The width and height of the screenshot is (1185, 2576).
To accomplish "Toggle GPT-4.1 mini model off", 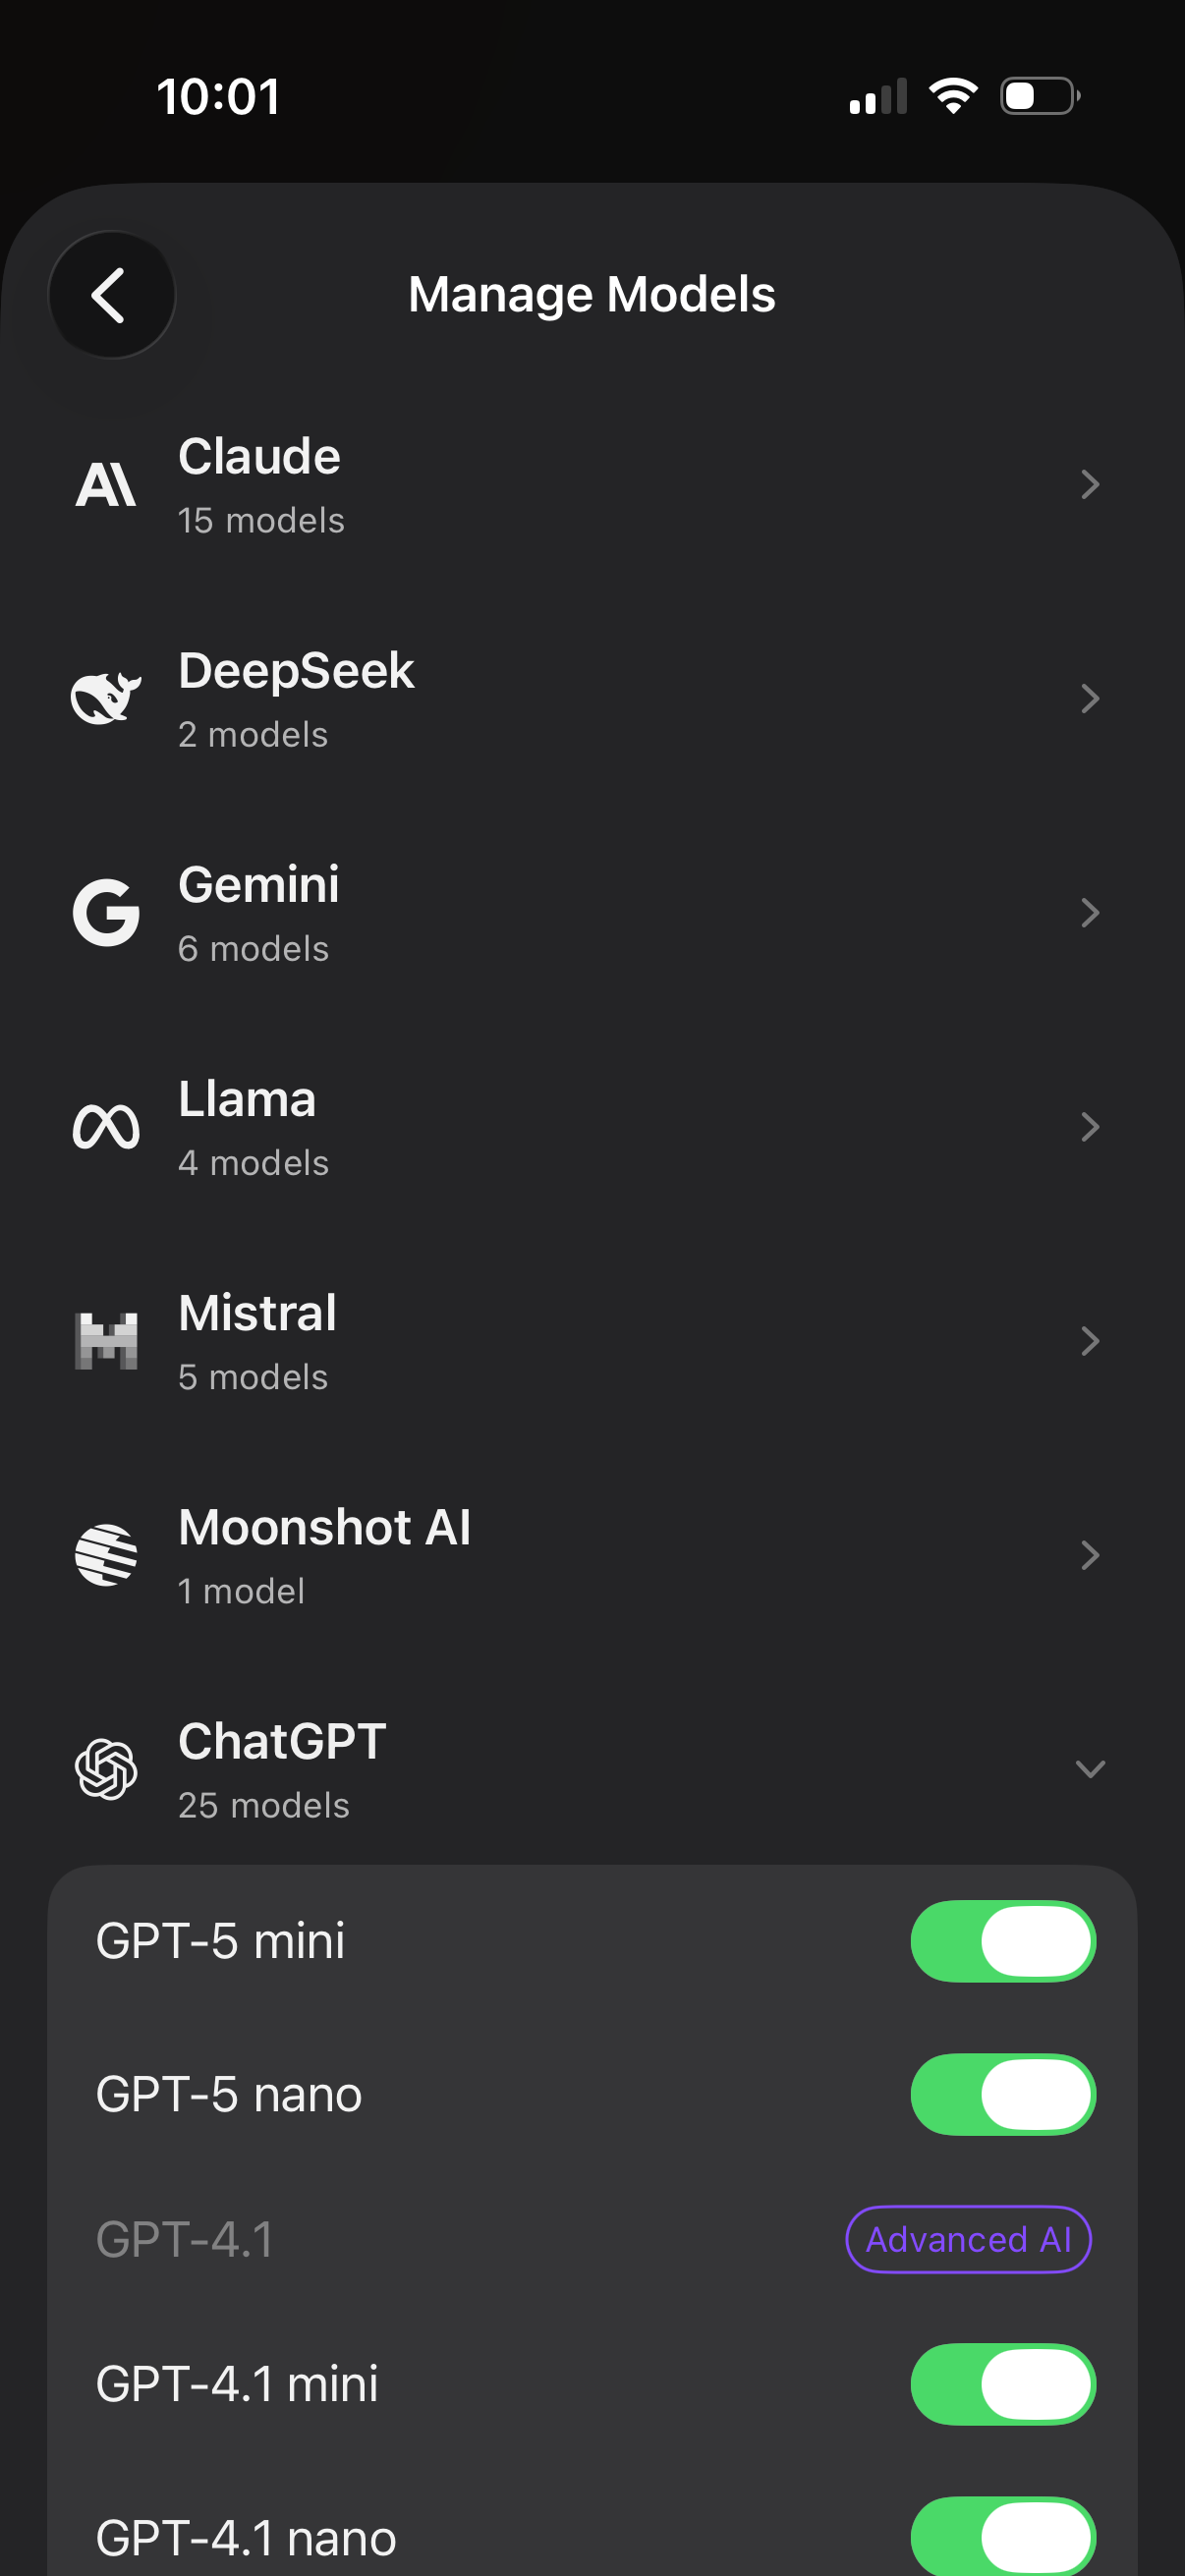I will point(1002,2384).
